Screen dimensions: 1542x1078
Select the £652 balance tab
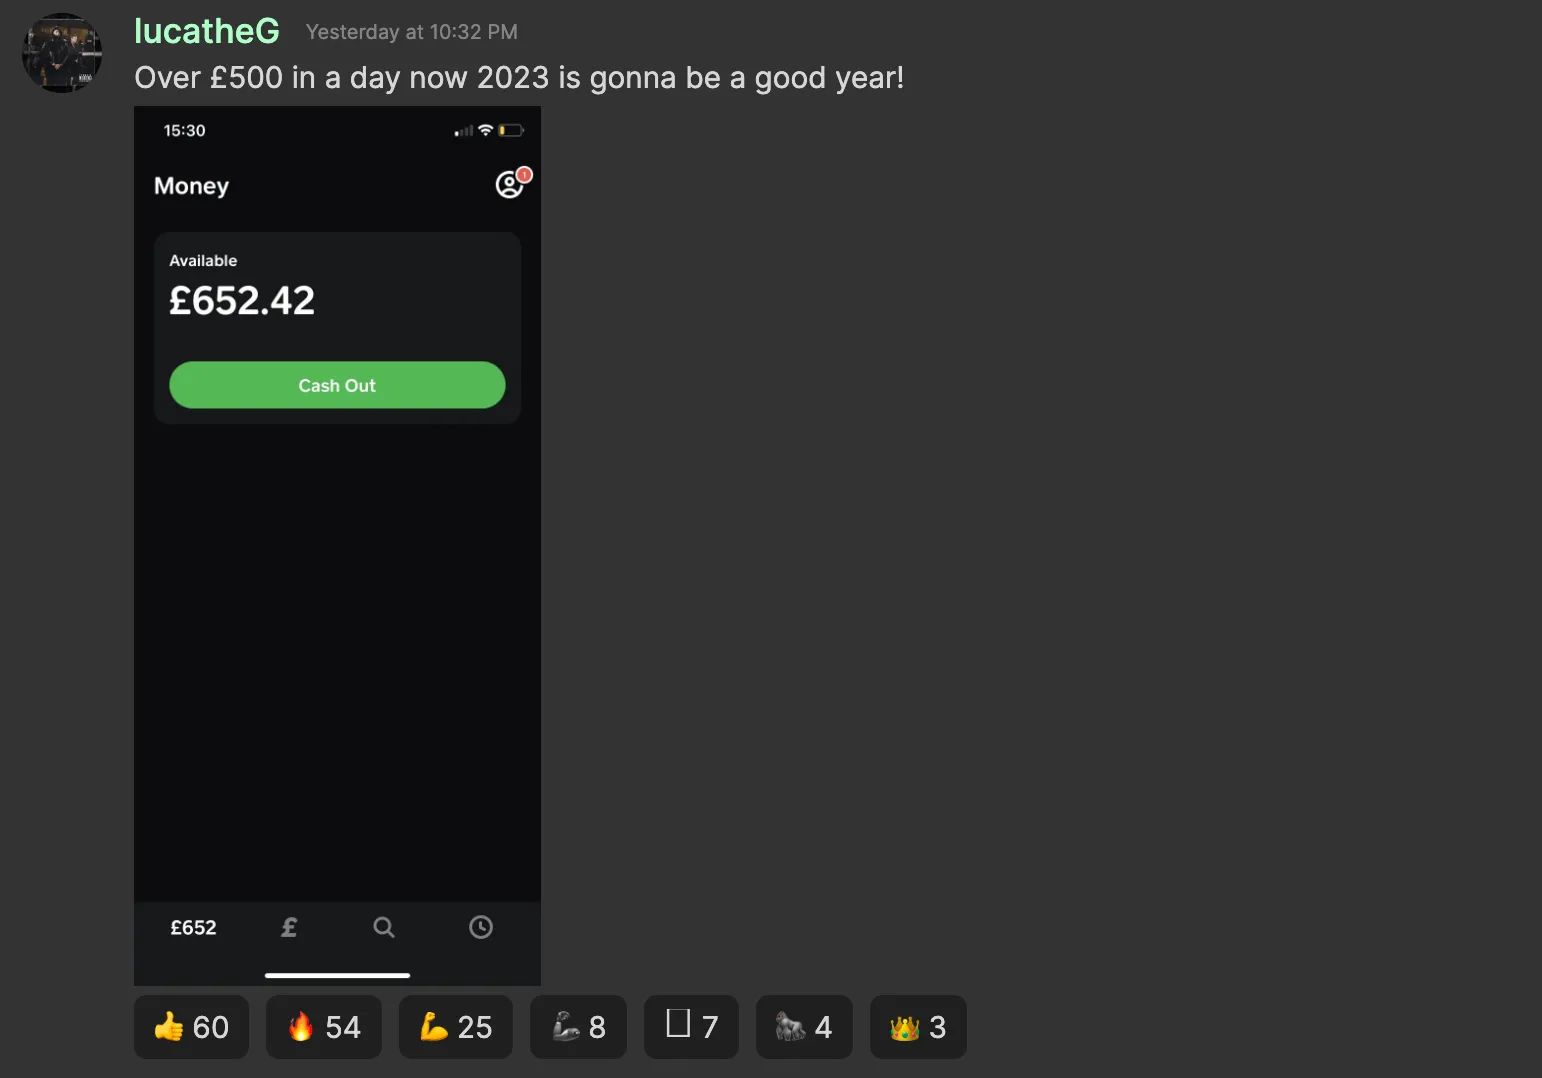193,928
